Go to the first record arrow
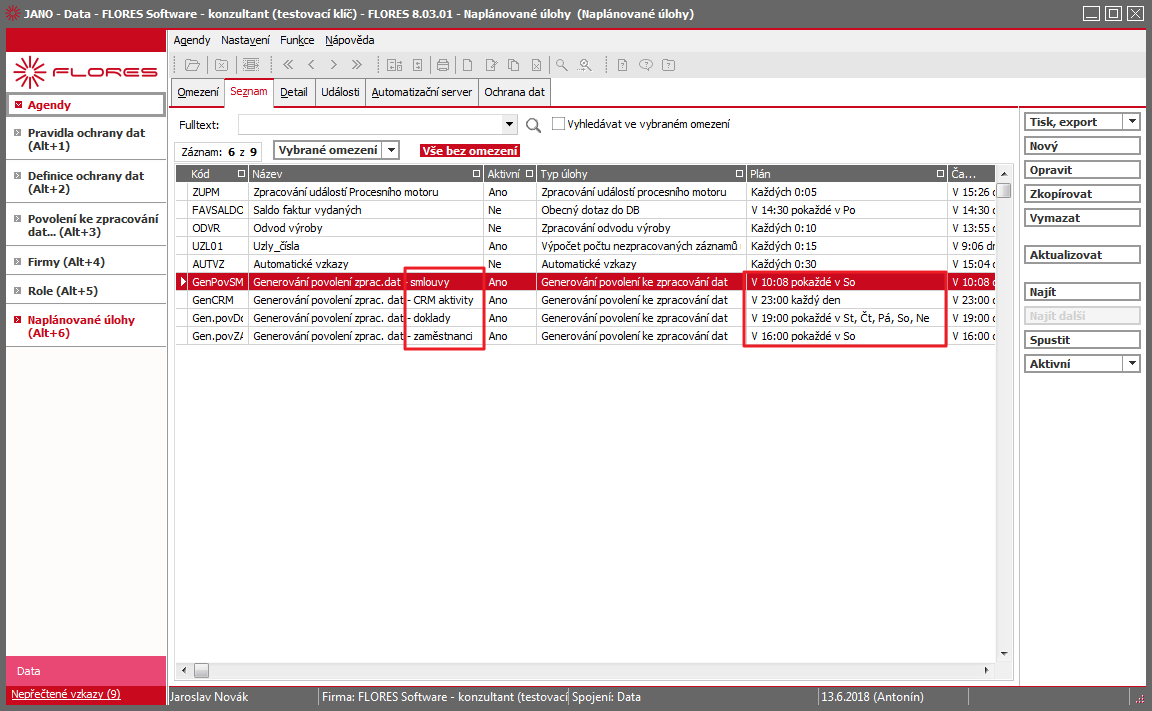The width and height of the screenshot is (1152, 711). pyautogui.click(x=288, y=65)
